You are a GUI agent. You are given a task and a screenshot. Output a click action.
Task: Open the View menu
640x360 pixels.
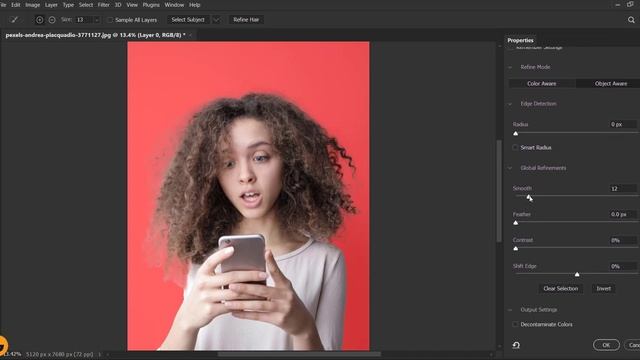(x=132, y=5)
